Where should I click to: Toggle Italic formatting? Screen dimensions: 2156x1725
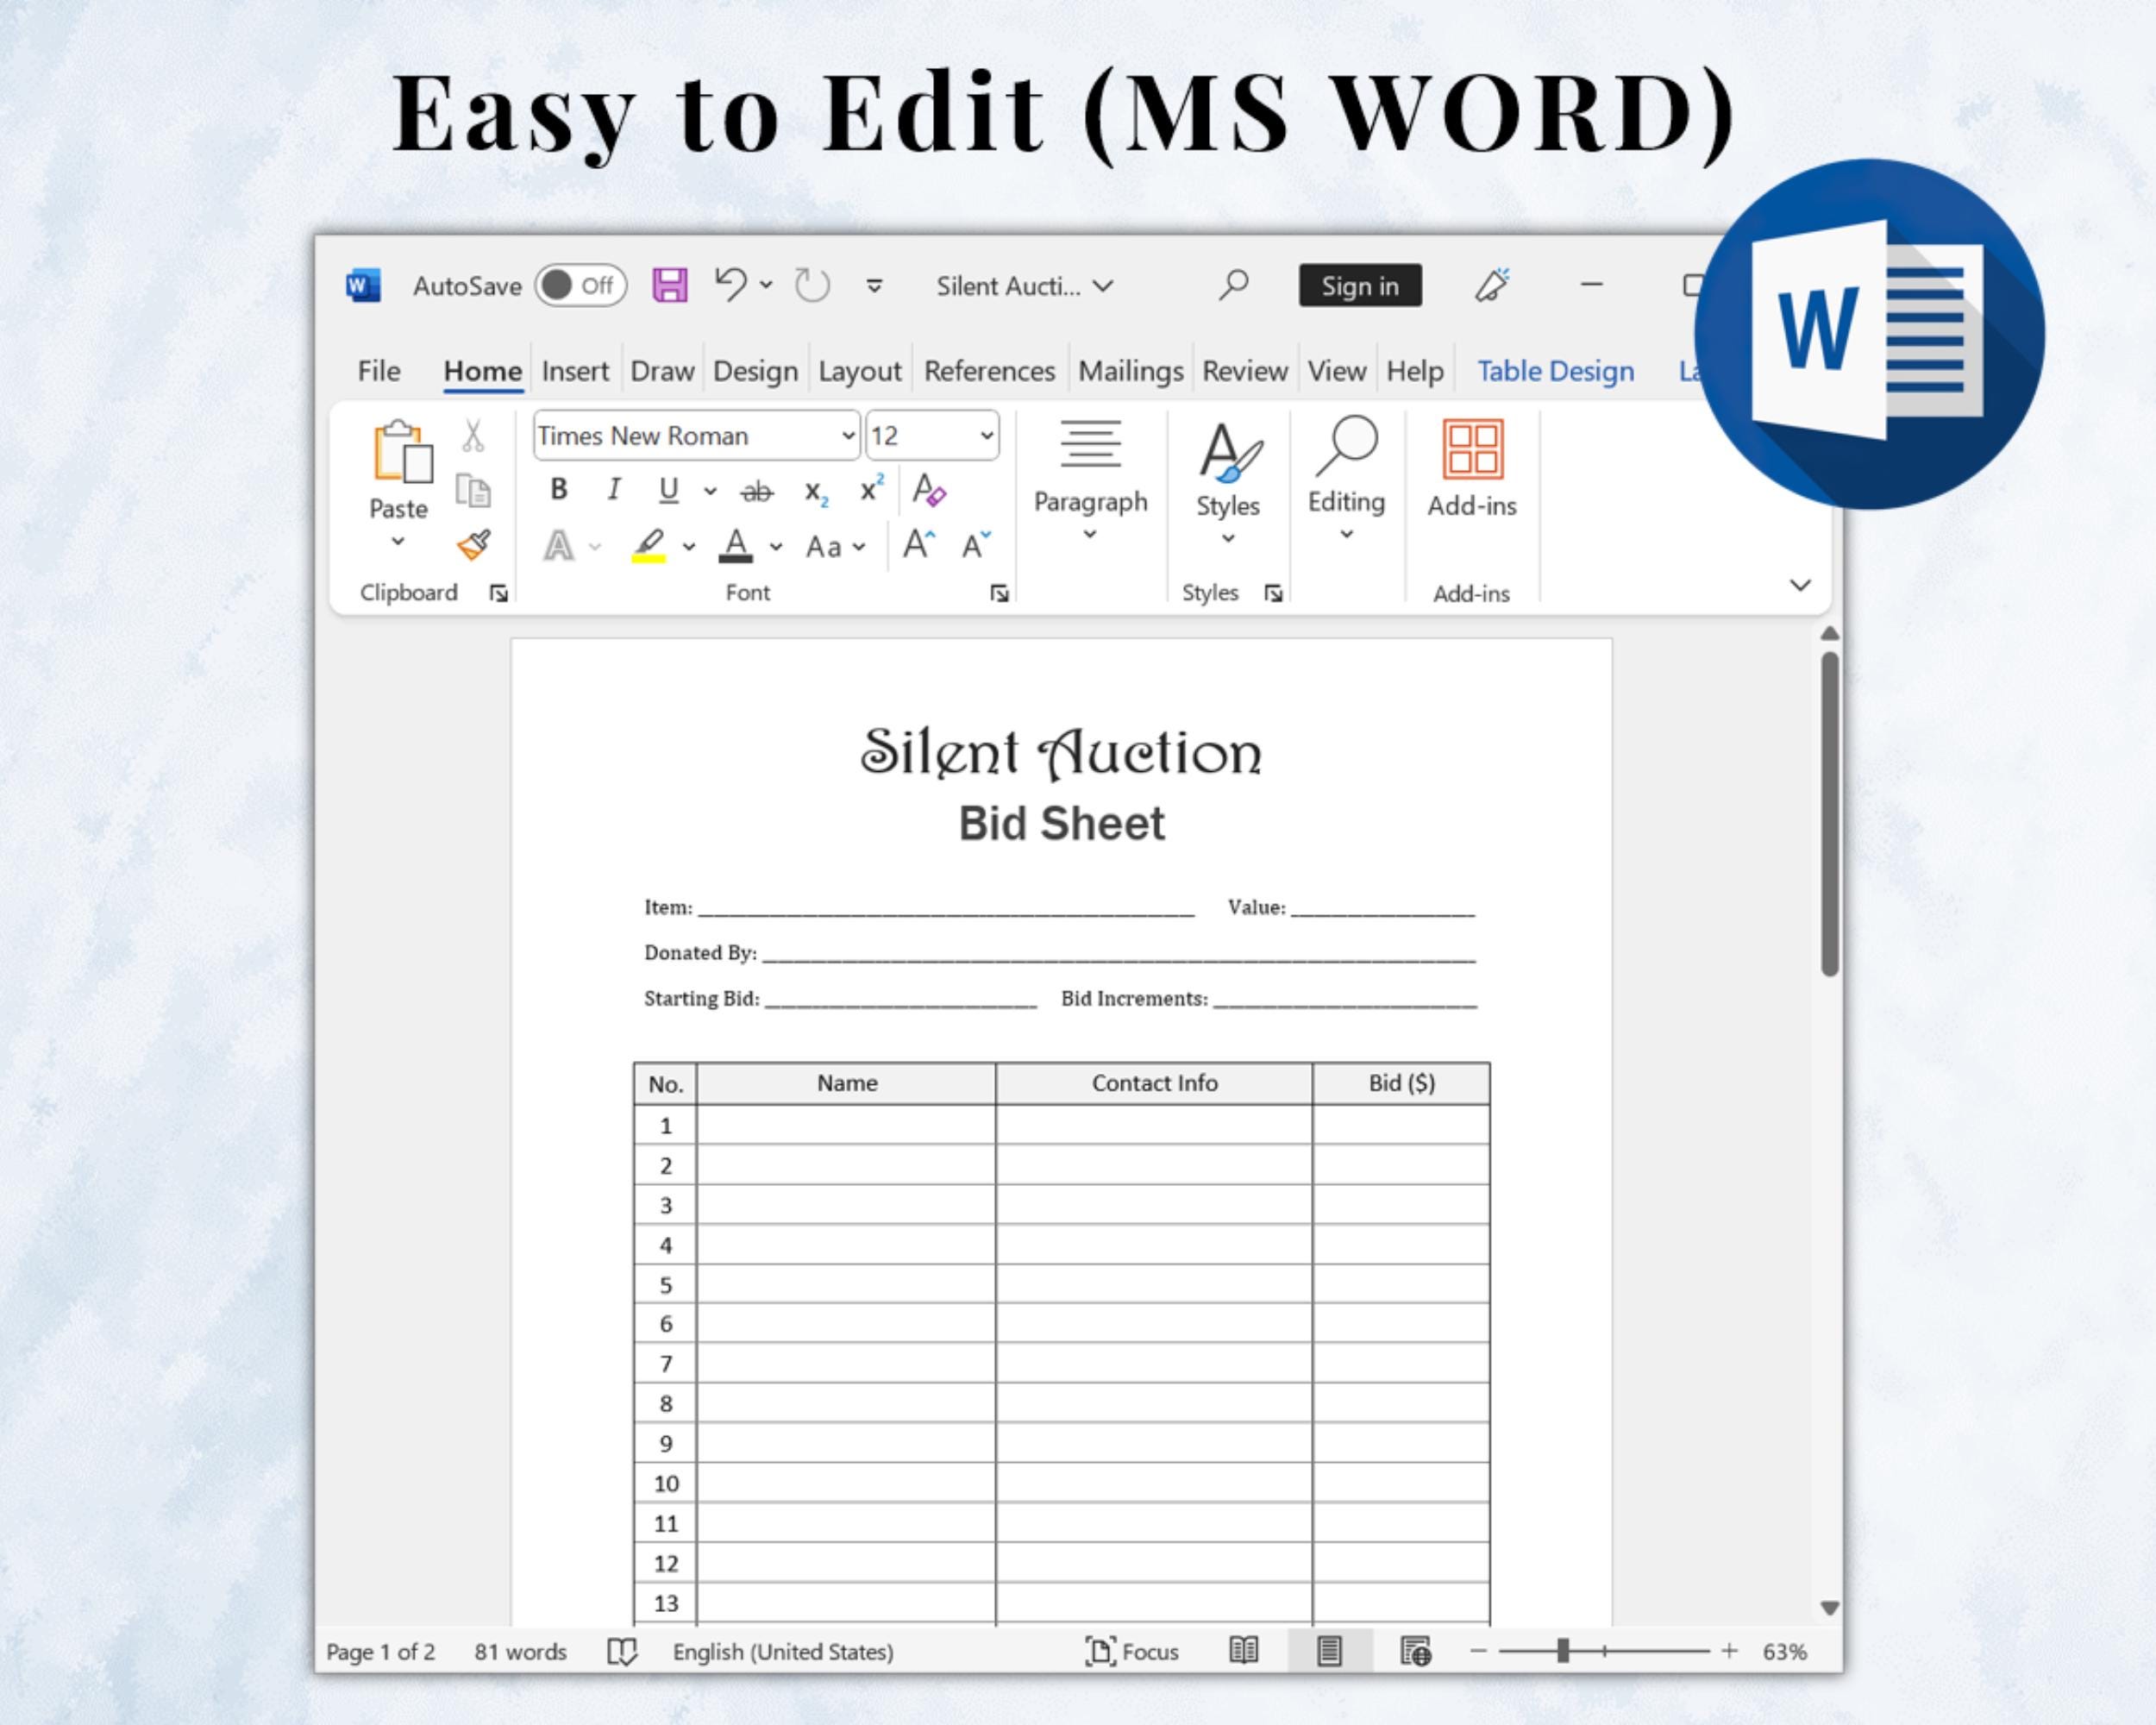(613, 489)
